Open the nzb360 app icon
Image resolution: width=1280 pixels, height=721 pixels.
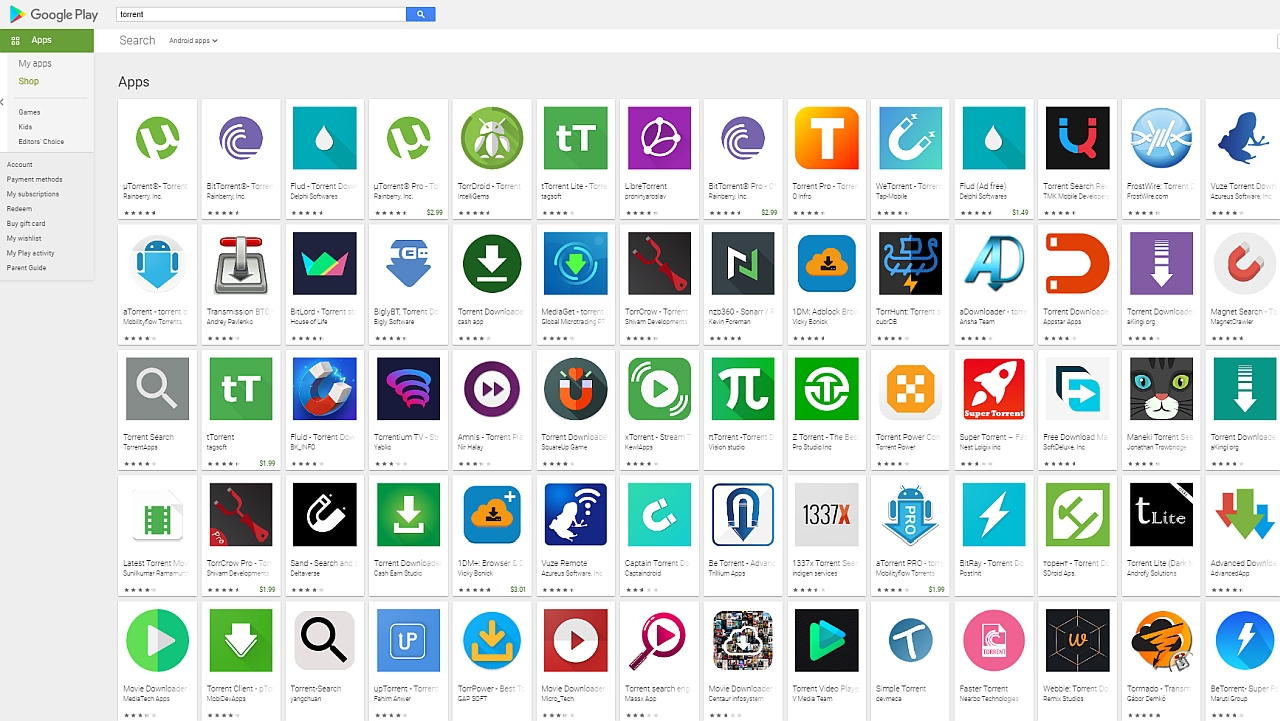point(743,263)
